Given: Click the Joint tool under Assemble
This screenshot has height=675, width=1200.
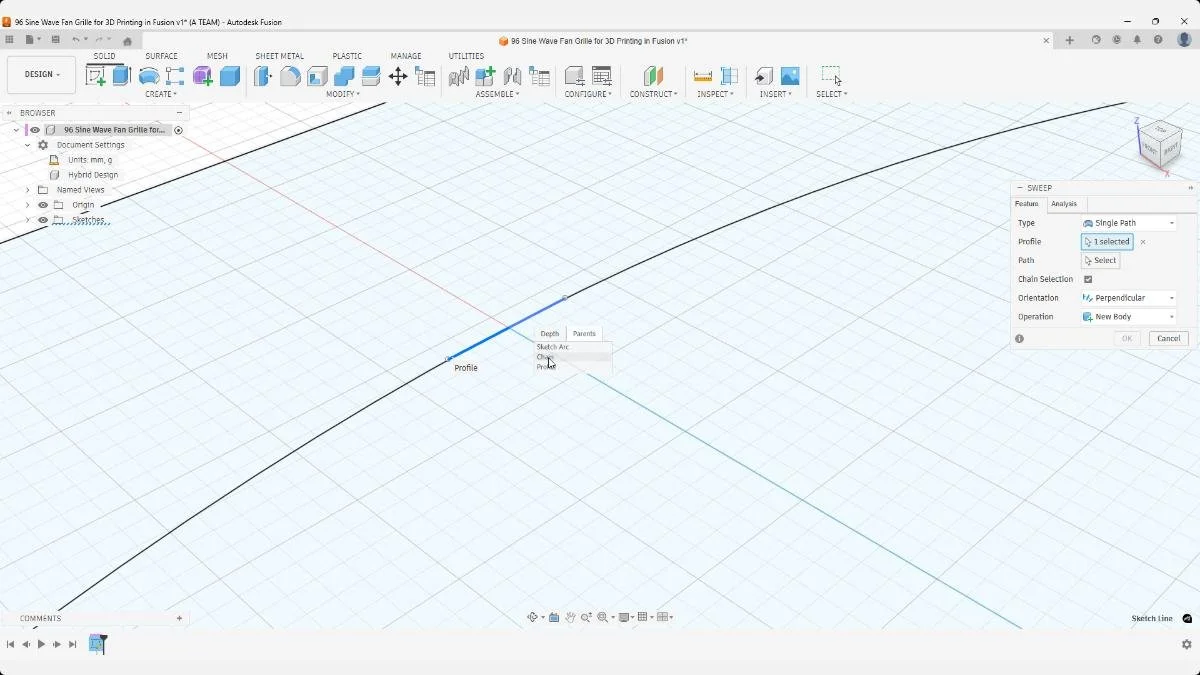Looking at the screenshot, I should 513,75.
